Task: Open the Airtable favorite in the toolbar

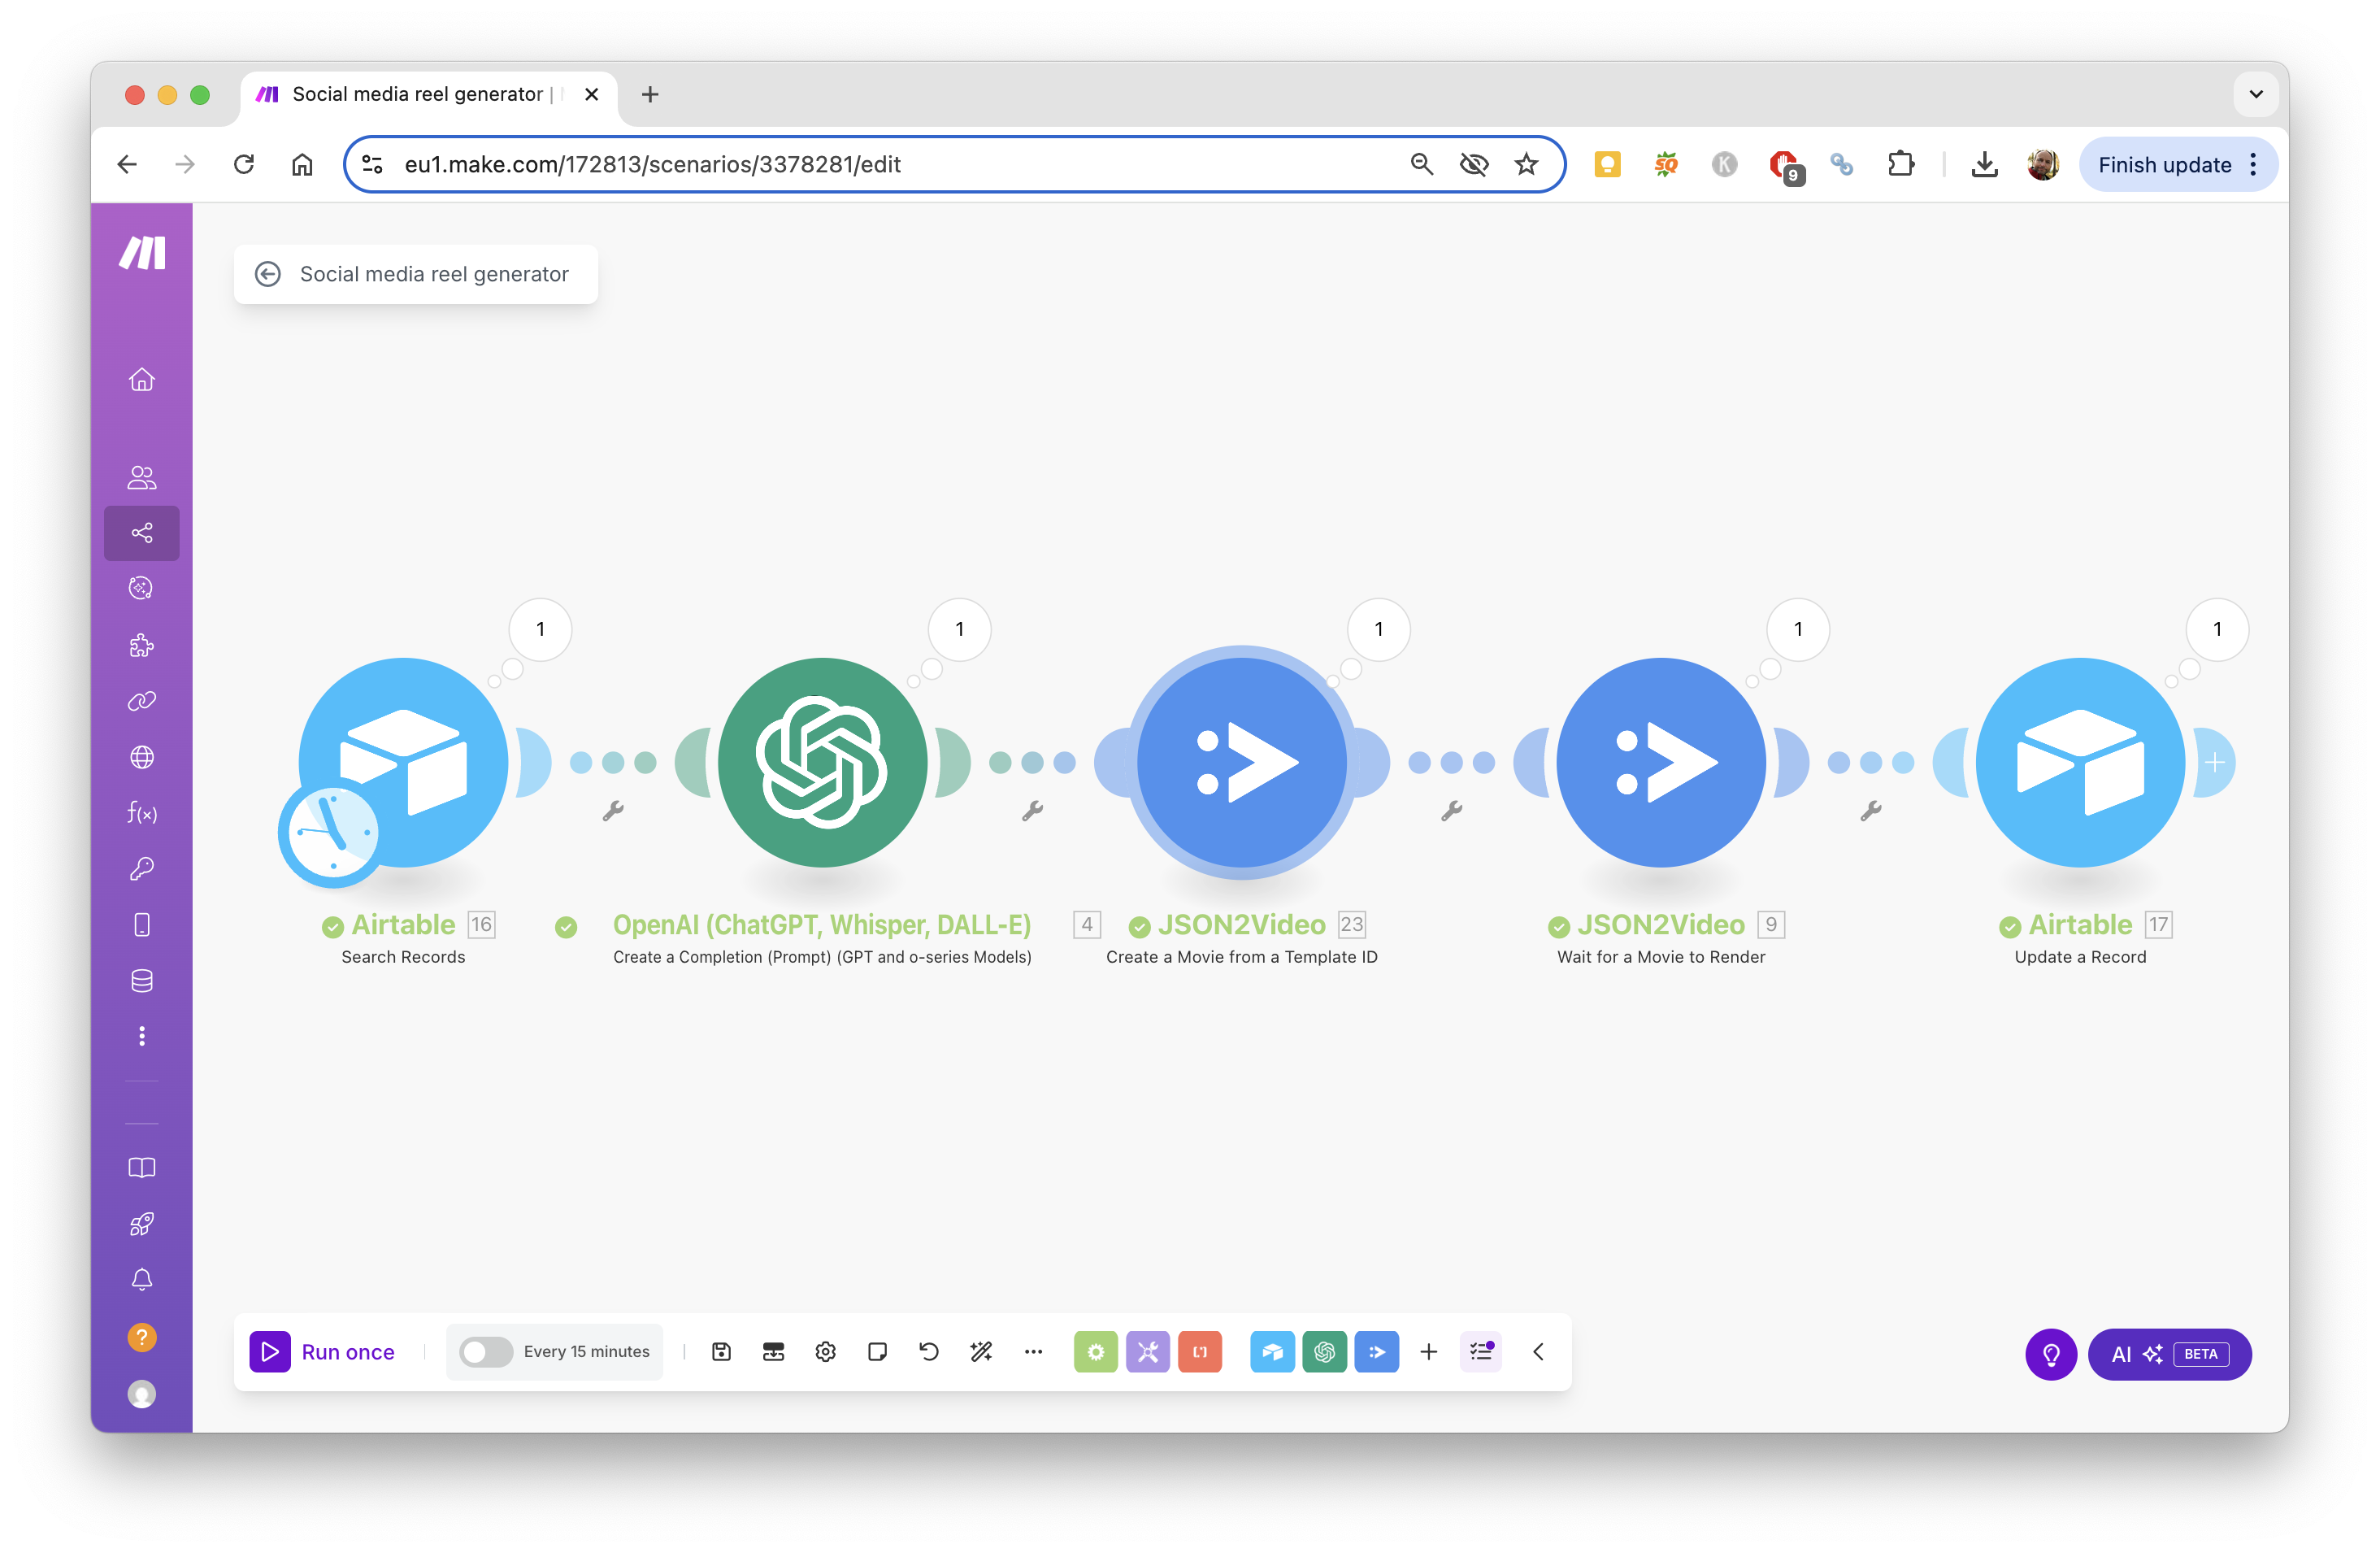Action: [x=1272, y=1352]
